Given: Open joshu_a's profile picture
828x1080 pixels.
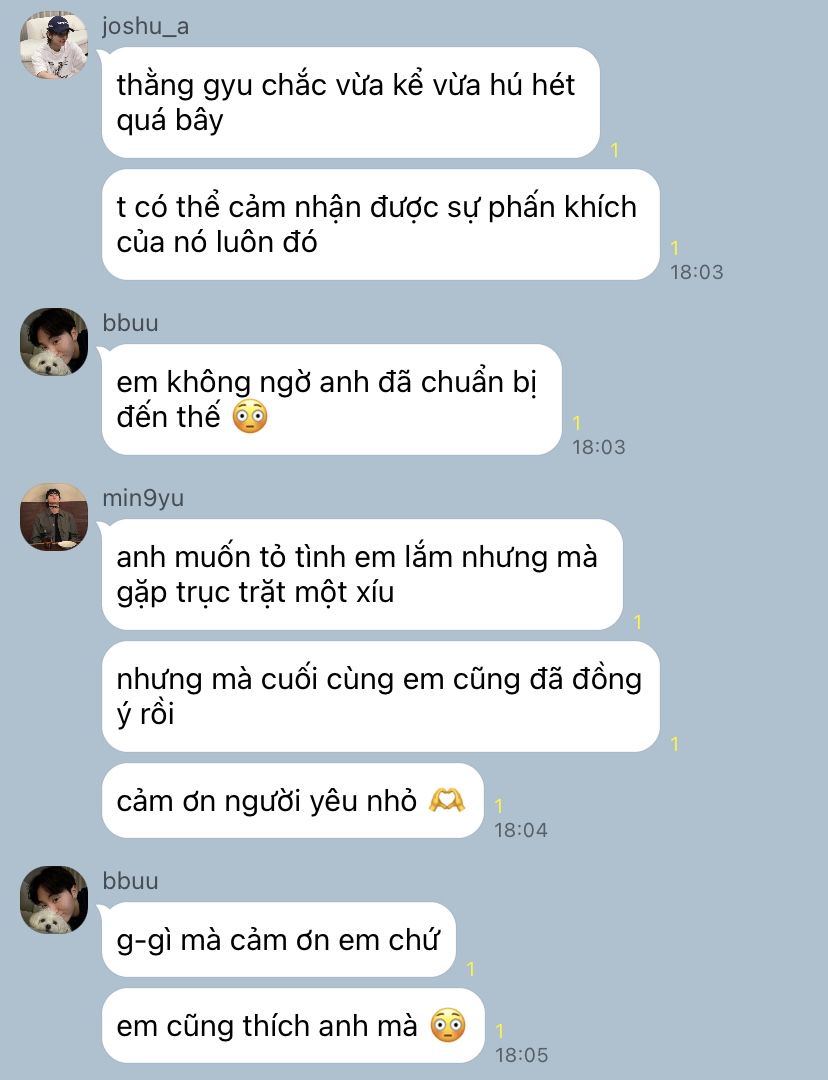Looking at the screenshot, I should click(x=54, y=45).
